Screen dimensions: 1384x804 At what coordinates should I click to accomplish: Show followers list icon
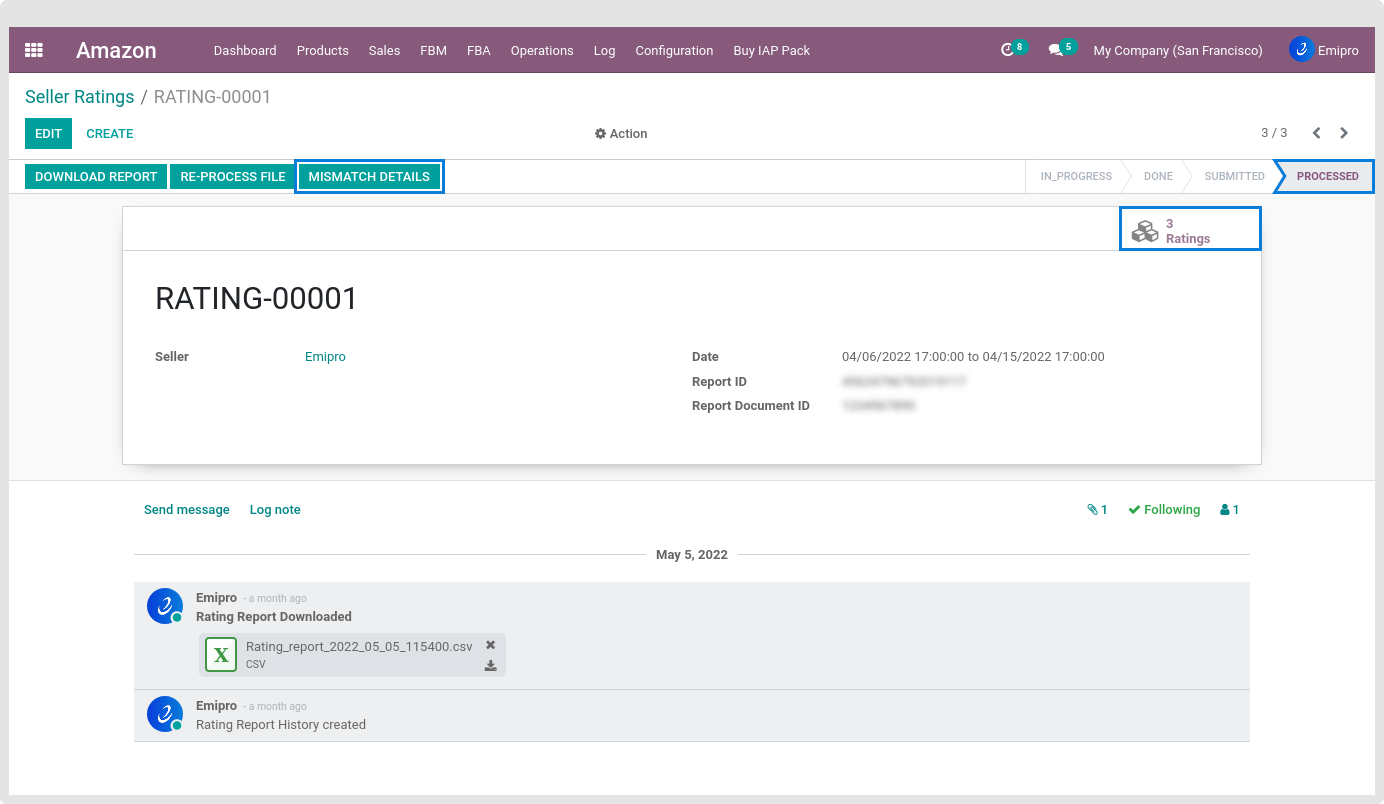point(1229,510)
